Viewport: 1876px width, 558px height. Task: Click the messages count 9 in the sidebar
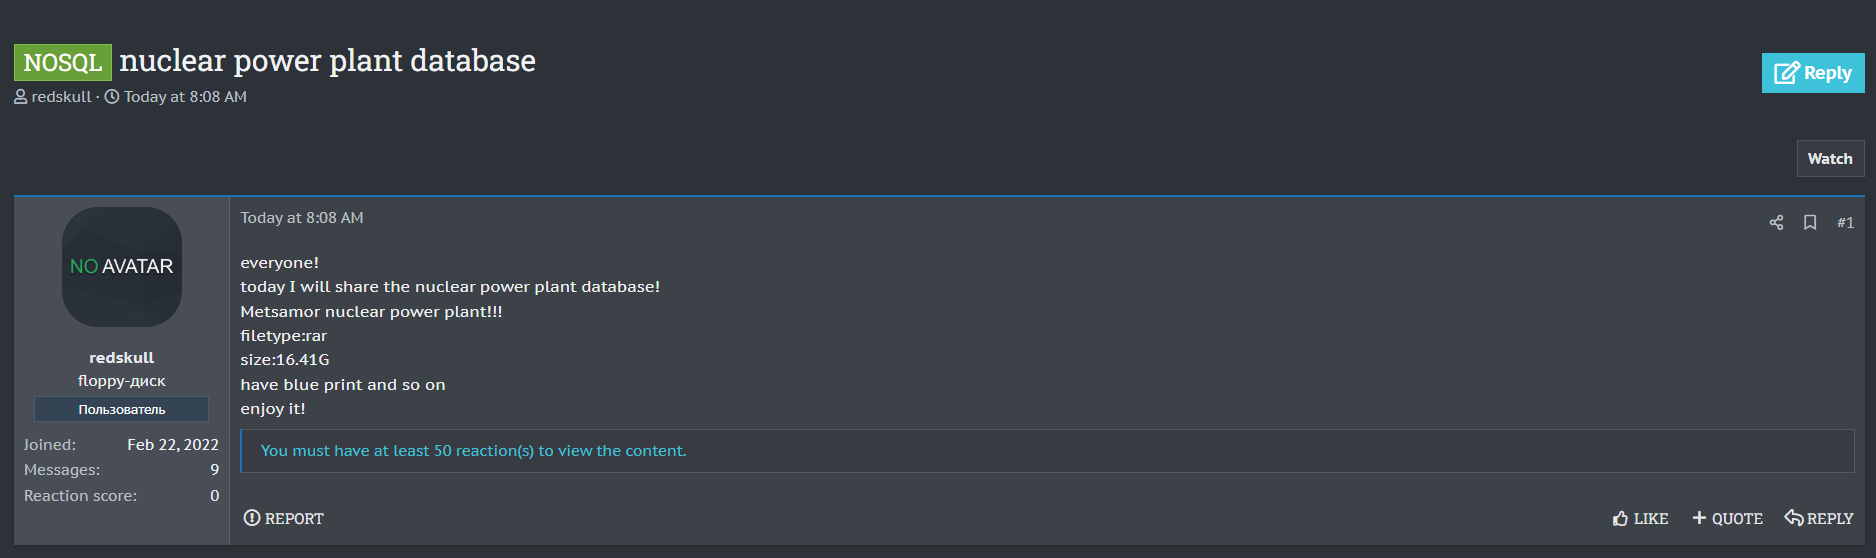pyautogui.click(x=214, y=470)
